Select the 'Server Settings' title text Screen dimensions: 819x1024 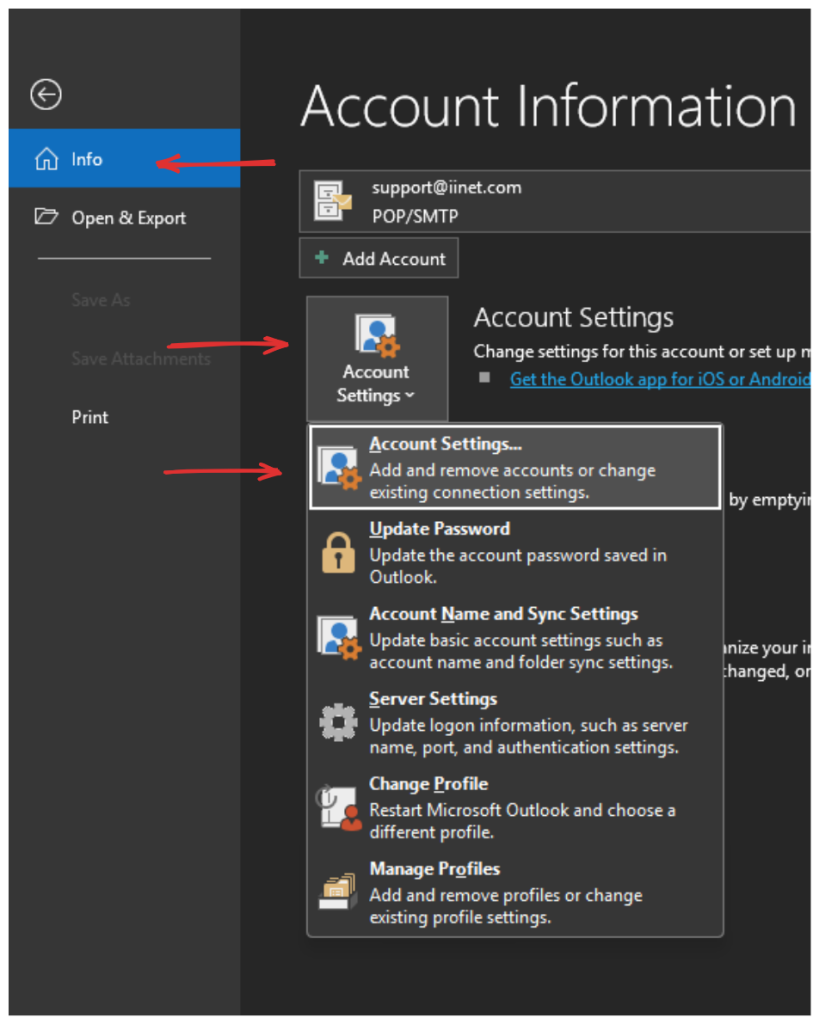[x=433, y=699]
